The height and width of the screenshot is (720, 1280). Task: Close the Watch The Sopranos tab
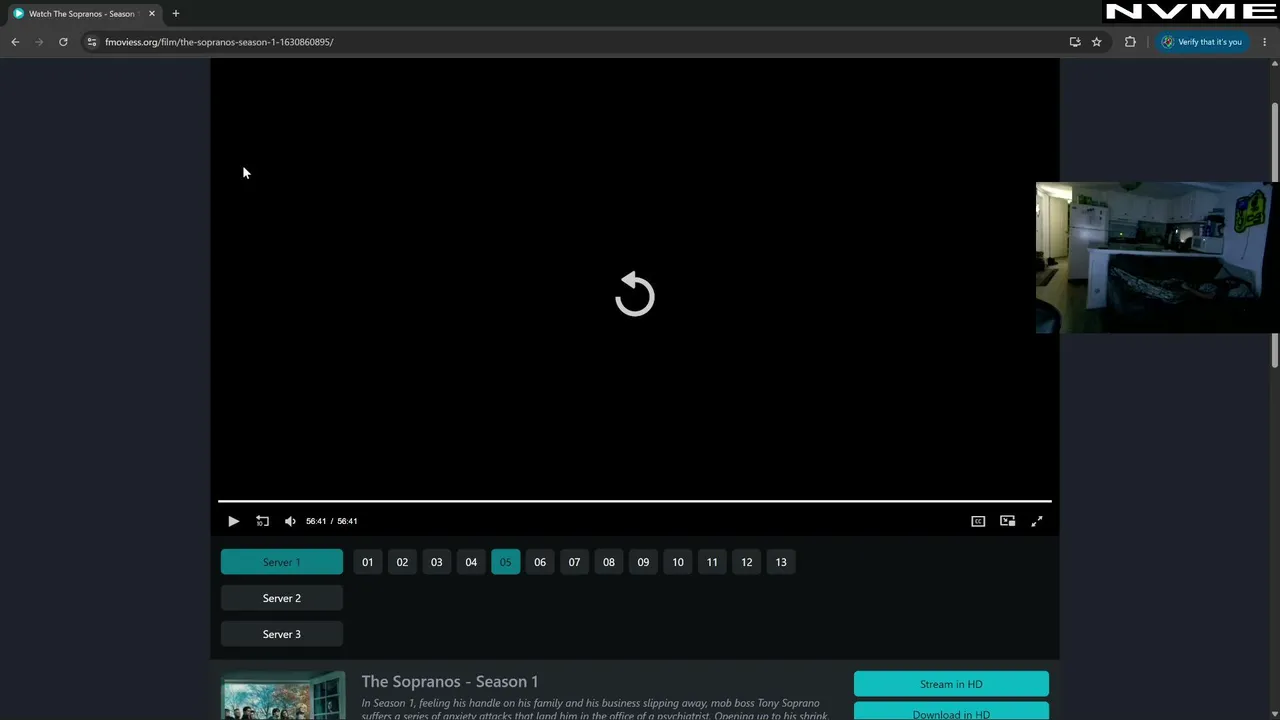tap(152, 14)
